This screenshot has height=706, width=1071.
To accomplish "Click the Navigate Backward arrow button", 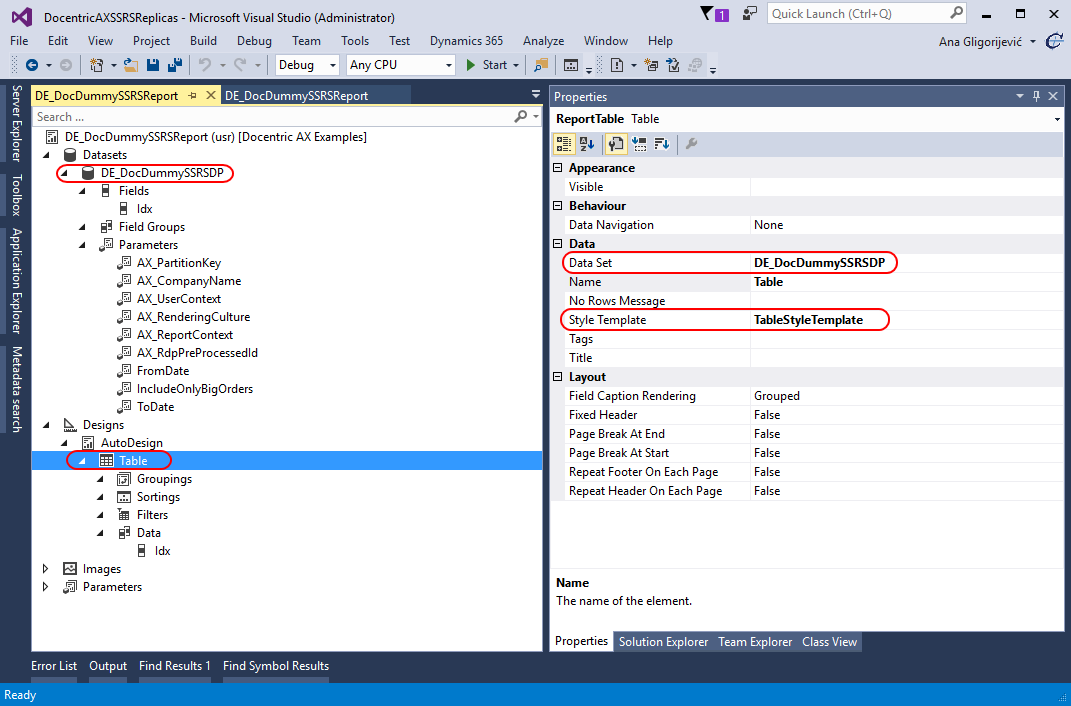I will click(x=31, y=65).
